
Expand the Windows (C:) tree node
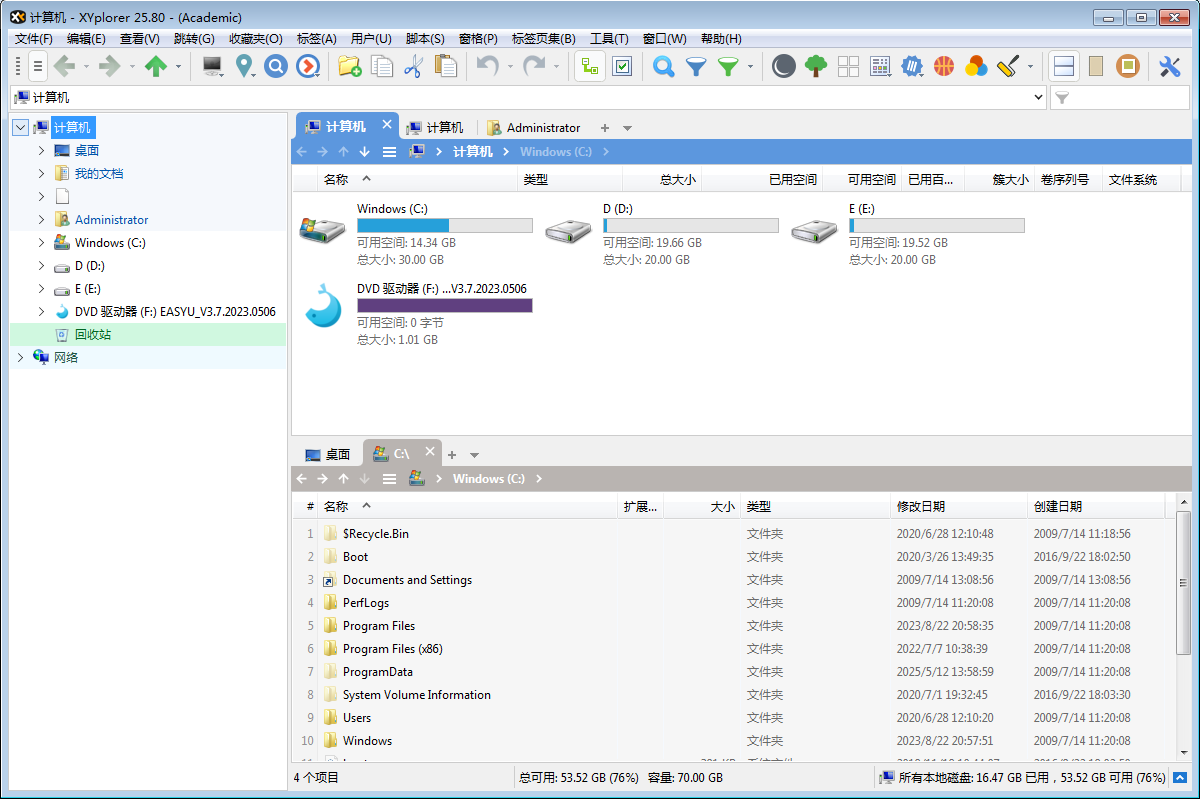[41, 243]
